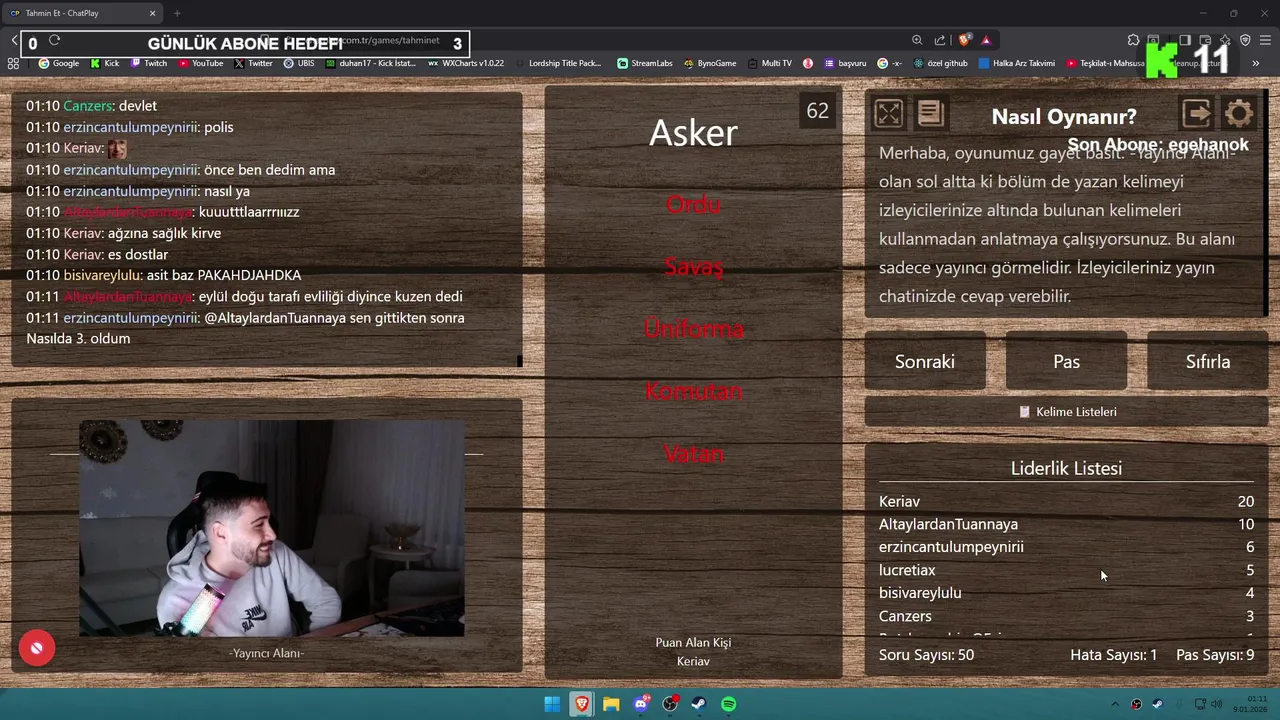Open the Google bookmark
Viewport: 1280px width, 720px height.
click(59, 63)
